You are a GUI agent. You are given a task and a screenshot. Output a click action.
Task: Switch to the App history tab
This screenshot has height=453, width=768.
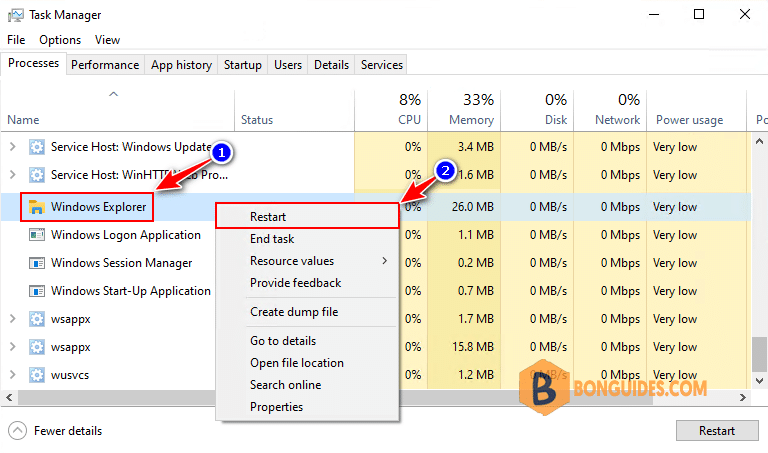pyautogui.click(x=181, y=65)
